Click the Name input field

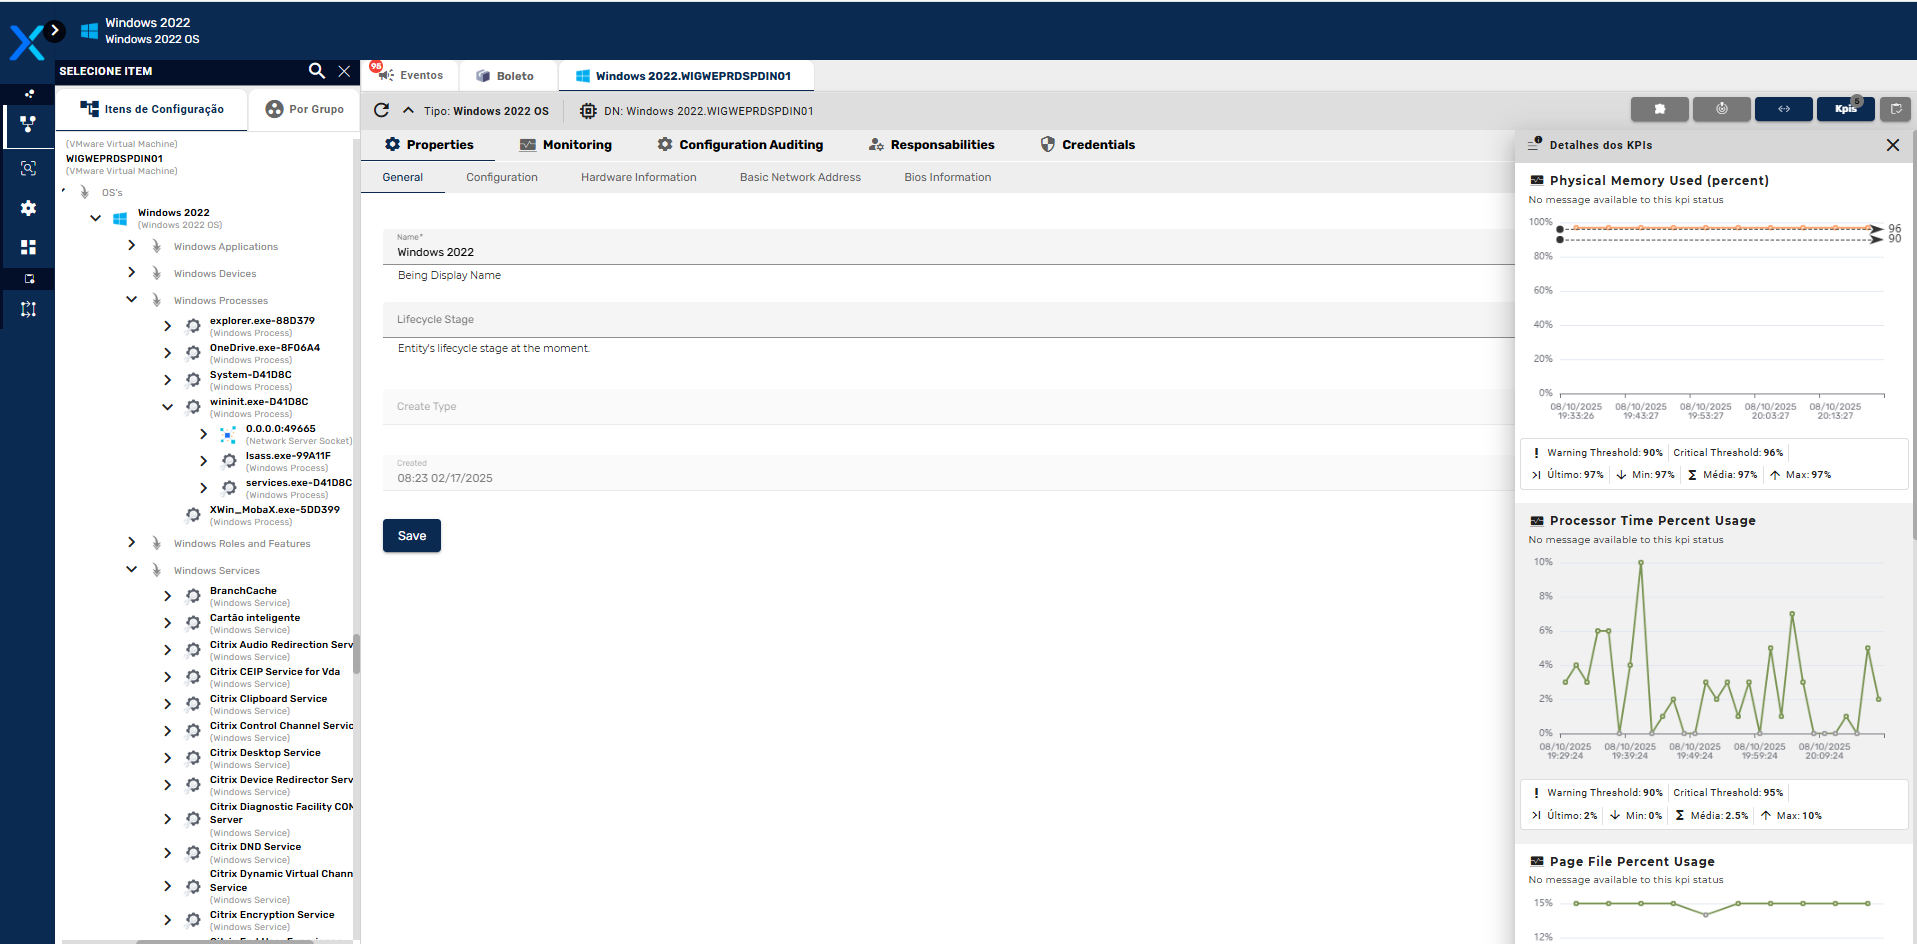pos(900,252)
